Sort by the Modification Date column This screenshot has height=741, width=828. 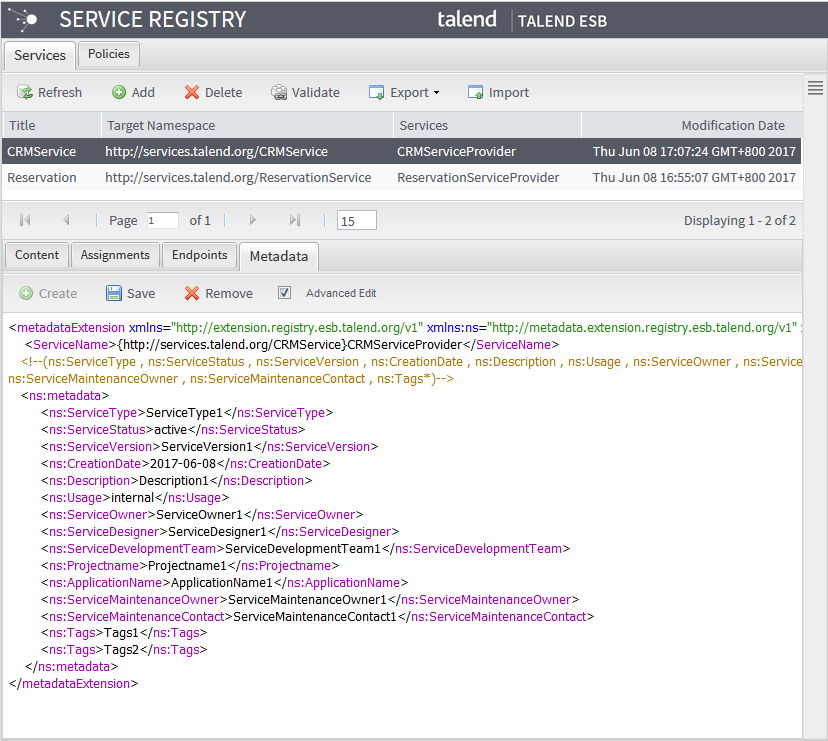coord(732,125)
